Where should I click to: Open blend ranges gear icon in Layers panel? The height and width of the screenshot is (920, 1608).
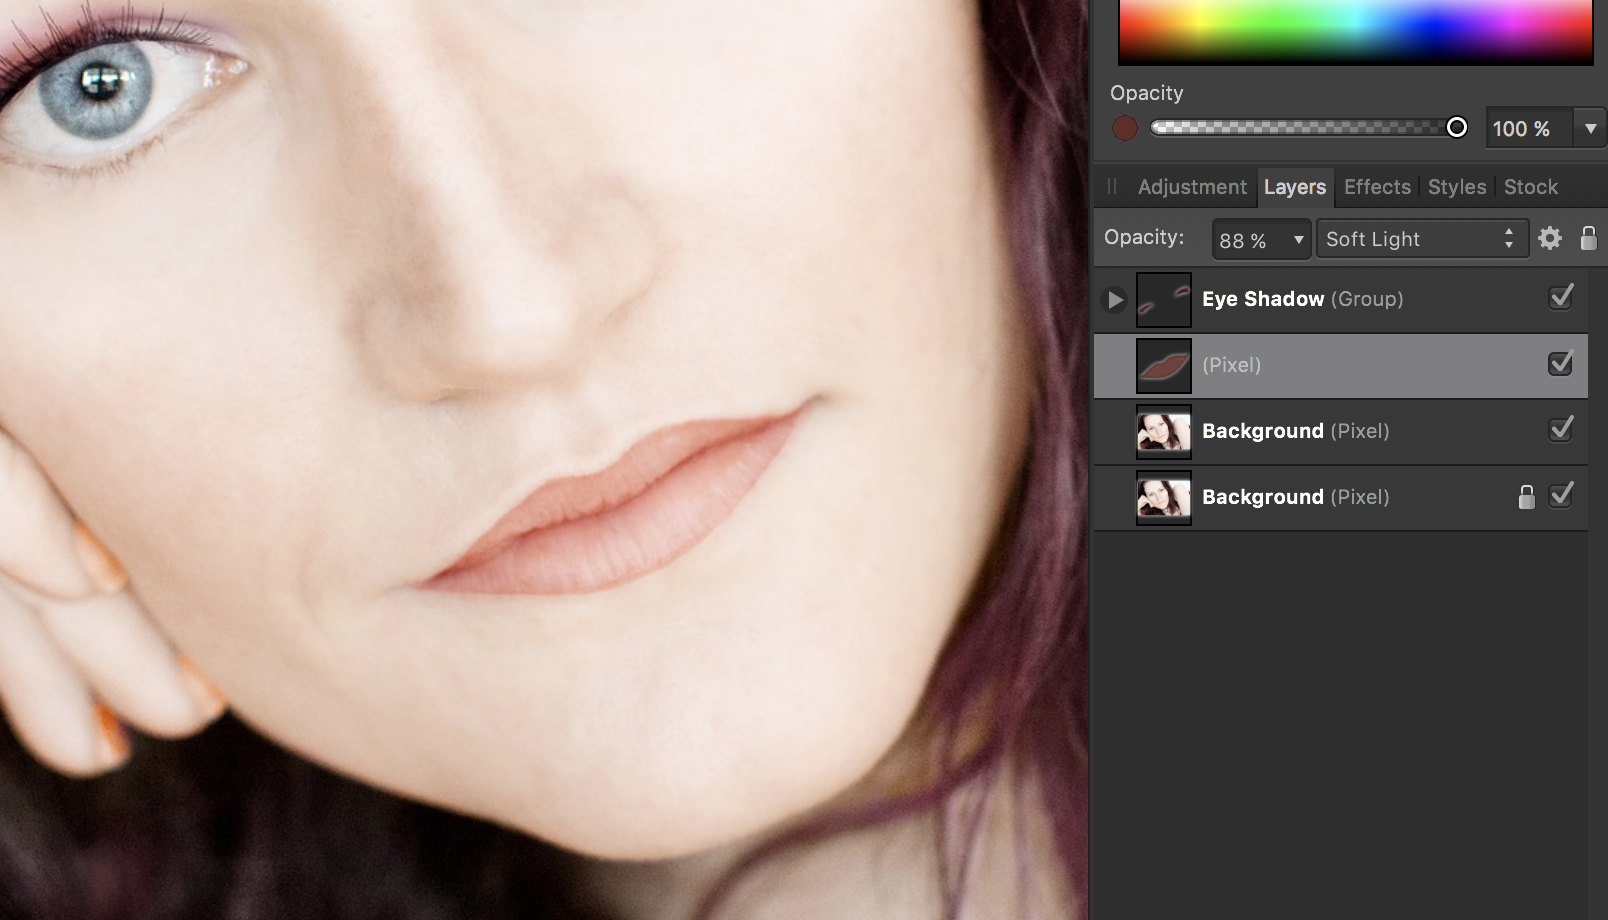1549,238
